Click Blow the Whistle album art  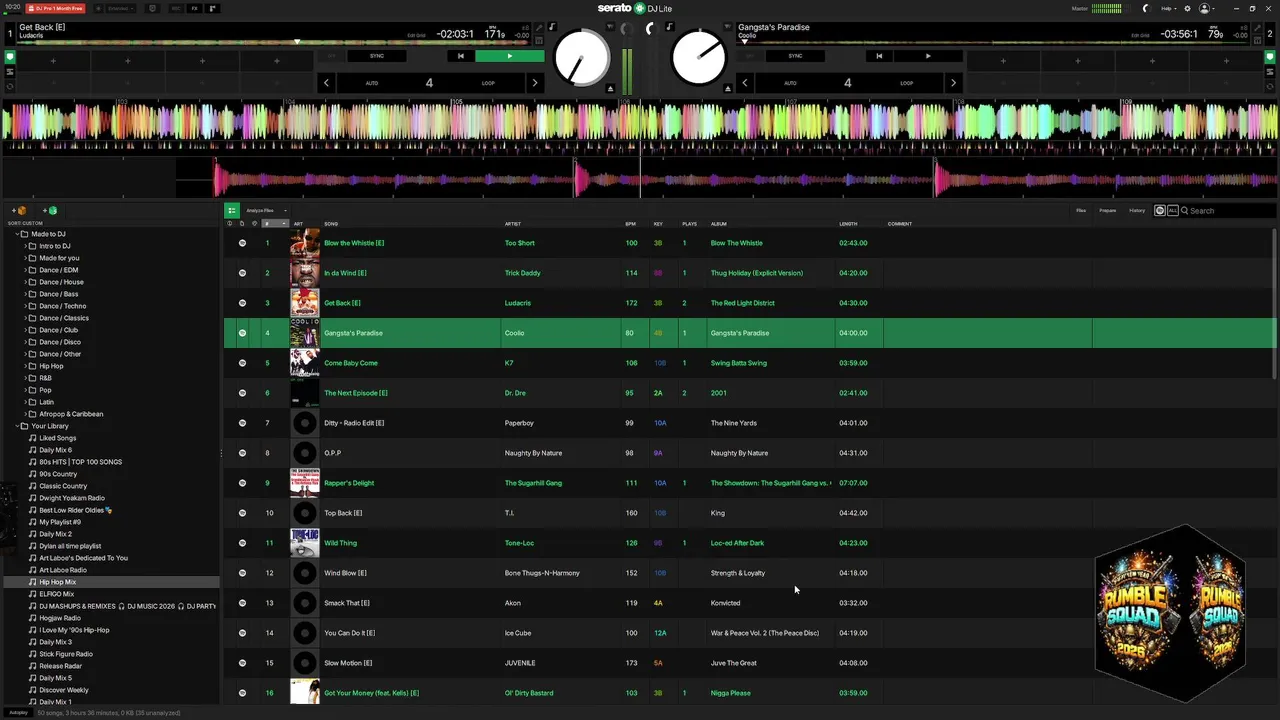point(305,243)
